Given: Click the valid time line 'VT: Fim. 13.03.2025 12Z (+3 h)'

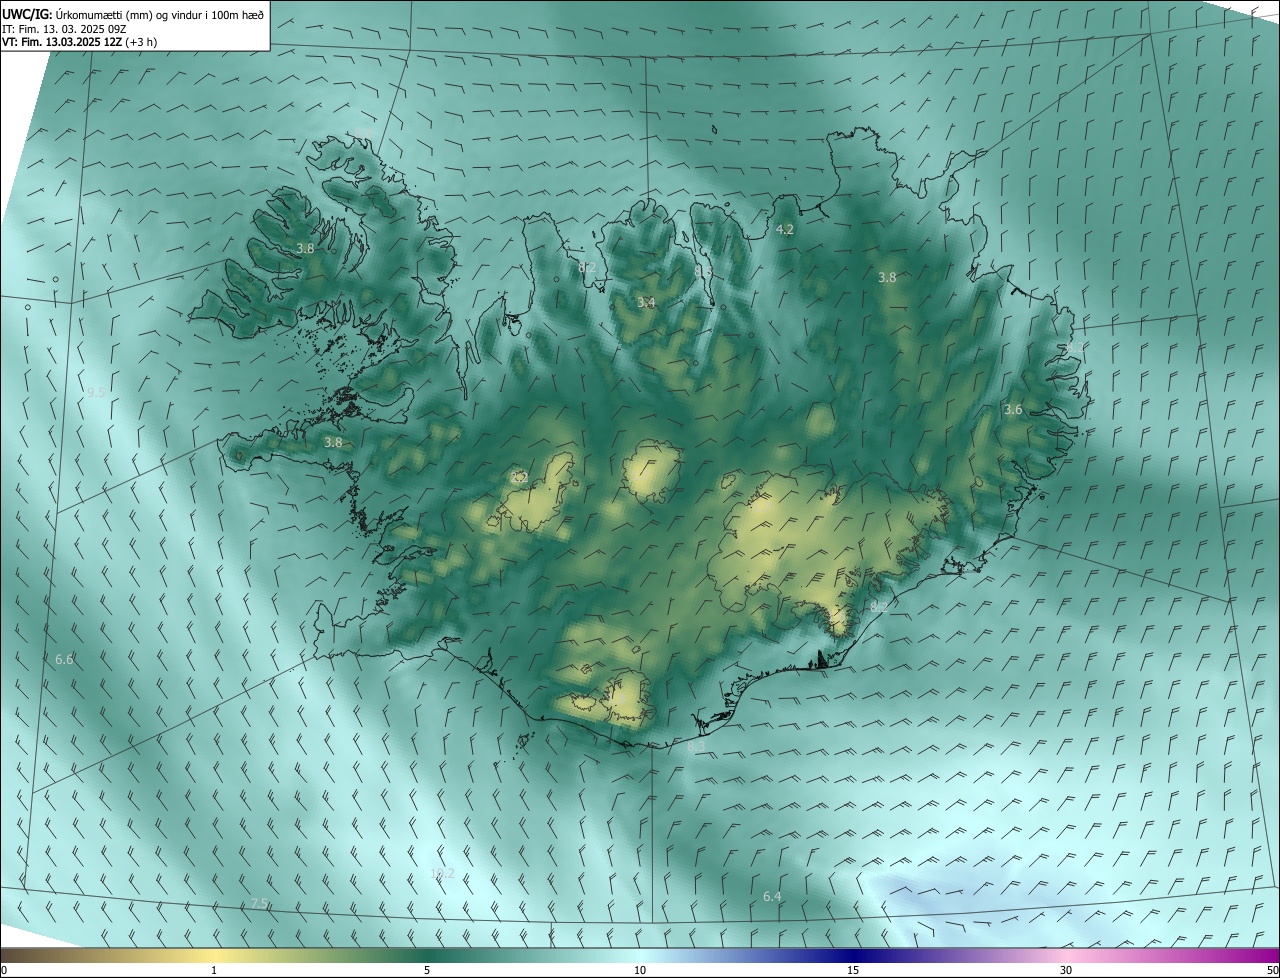Looking at the screenshot, I should pos(80,42).
